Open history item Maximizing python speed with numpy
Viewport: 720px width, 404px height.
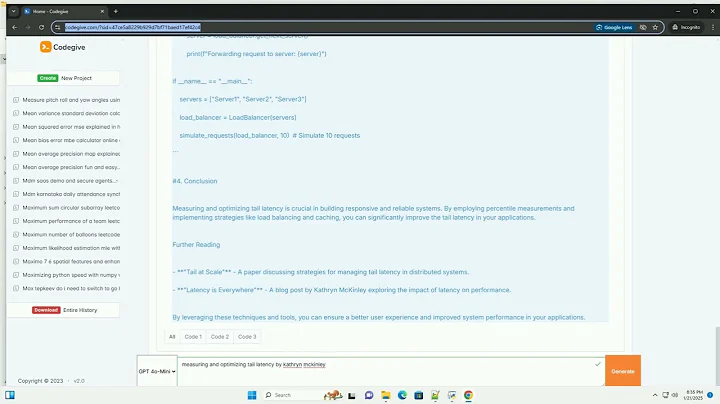click(71, 275)
